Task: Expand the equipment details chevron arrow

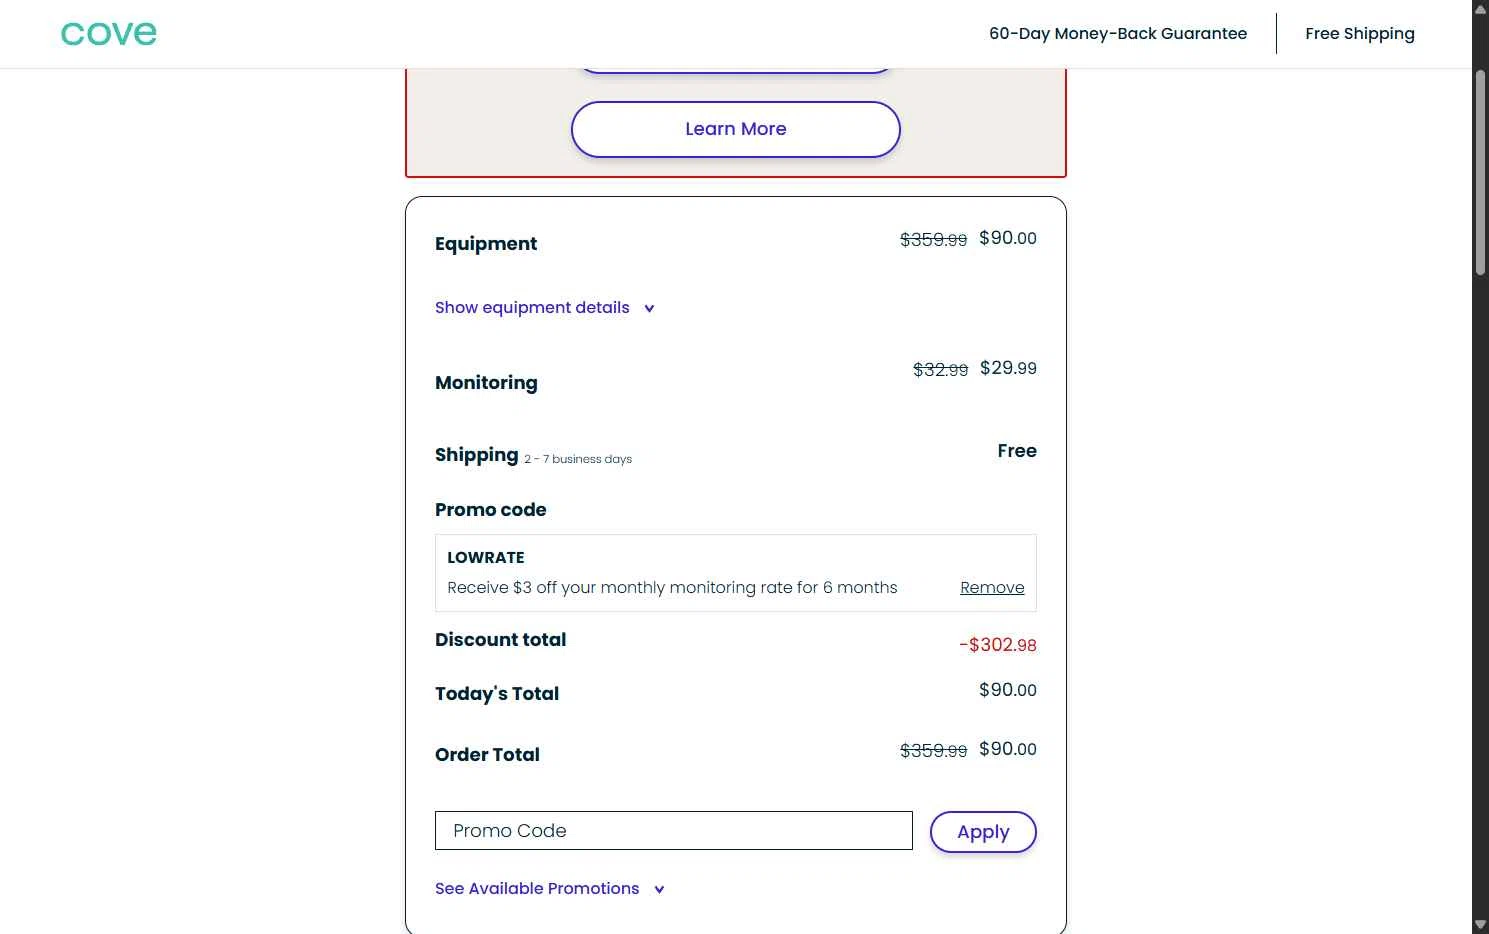Action: (x=649, y=309)
